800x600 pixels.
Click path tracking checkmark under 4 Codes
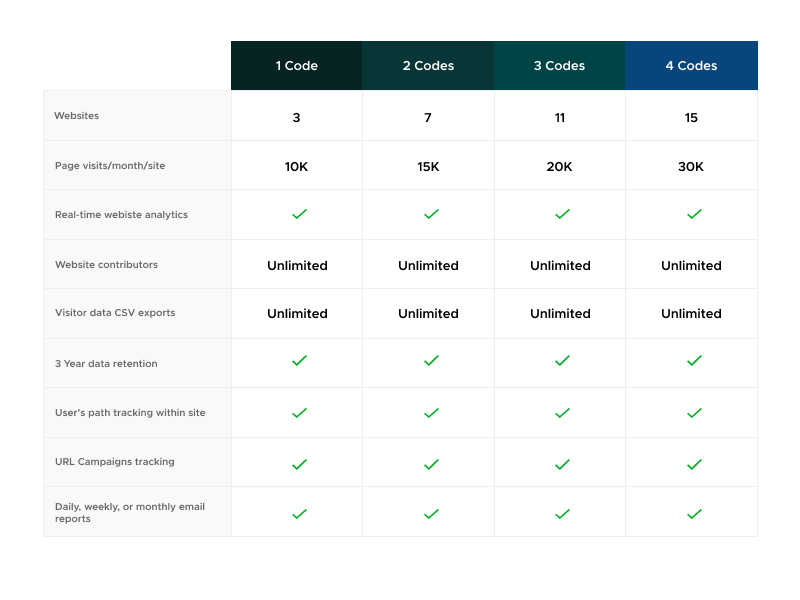[694, 412]
